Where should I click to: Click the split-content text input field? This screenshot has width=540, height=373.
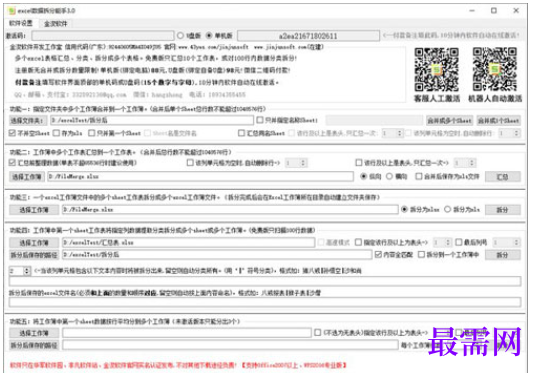265,281
